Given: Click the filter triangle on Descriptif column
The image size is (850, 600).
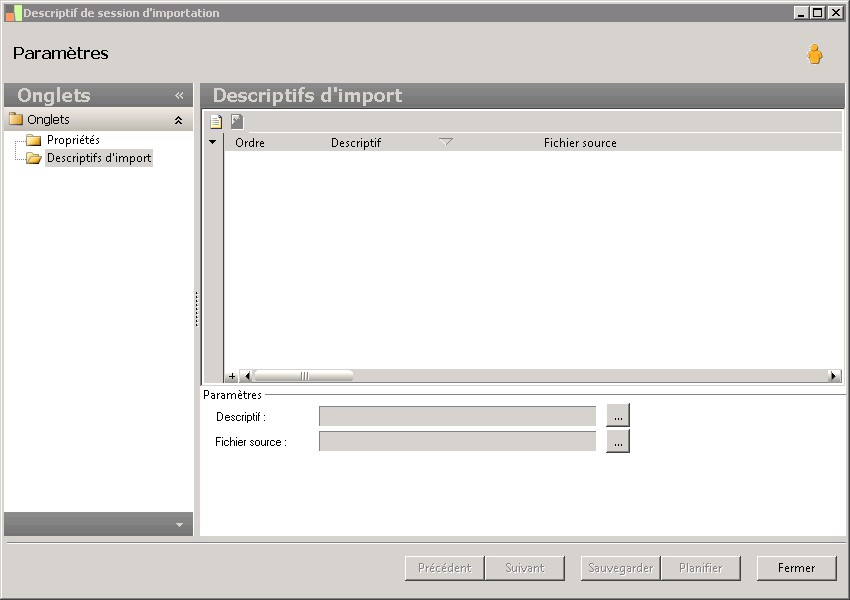Looking at the screenshot, I should pyautogui.click(x=446, y=141).
